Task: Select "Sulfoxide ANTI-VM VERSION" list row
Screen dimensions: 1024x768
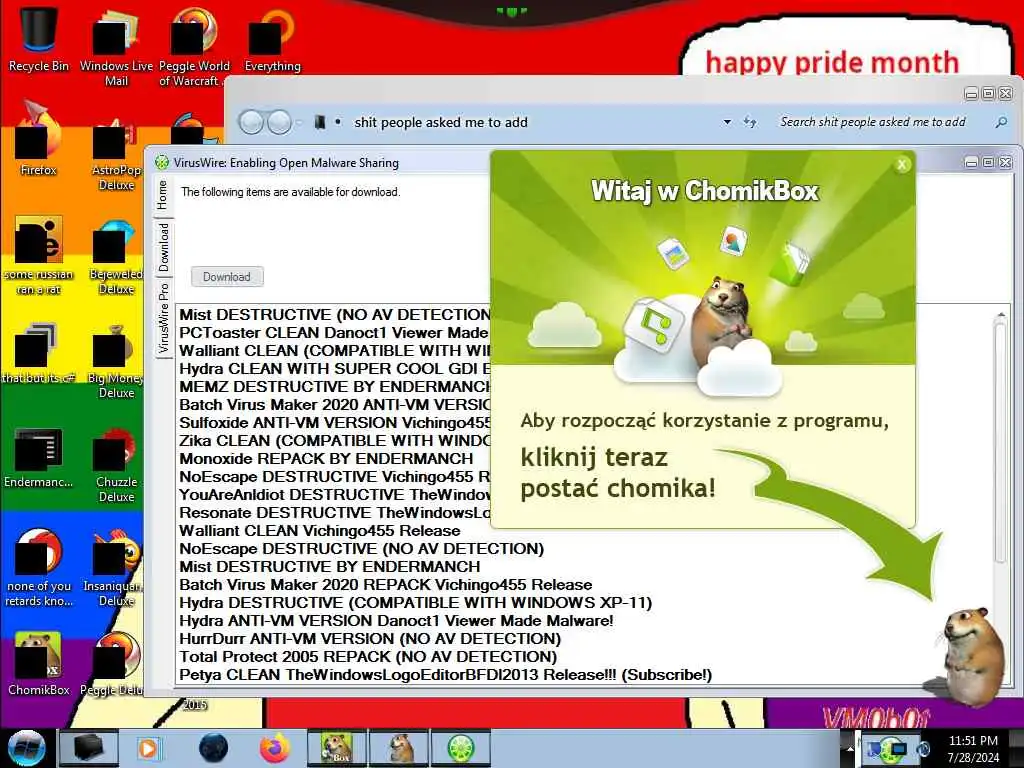Action: pyautogui.click(x=334, y=423)
